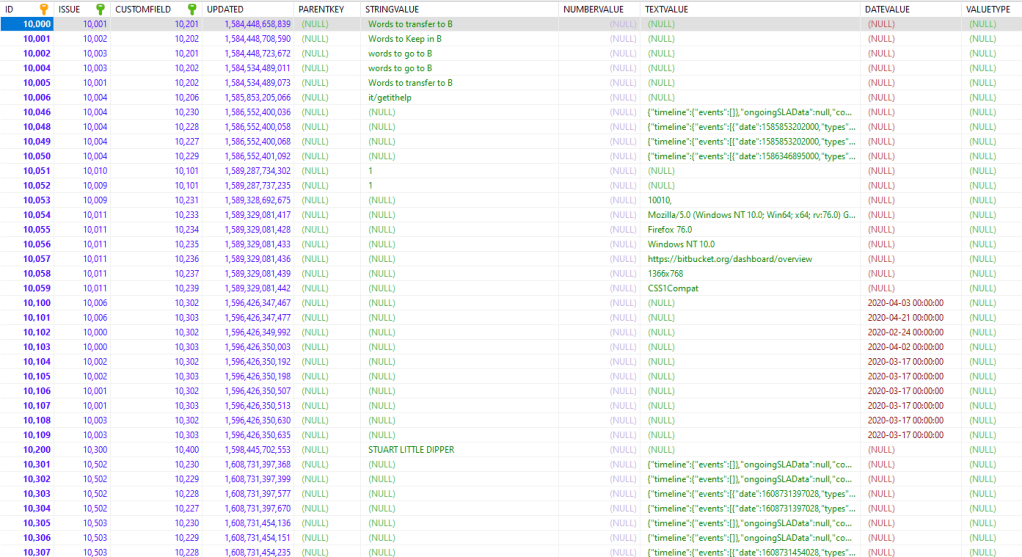Click the green key icon in CUSTOMFIELD header
This screenshot has width=1022, height=557.
192,9
